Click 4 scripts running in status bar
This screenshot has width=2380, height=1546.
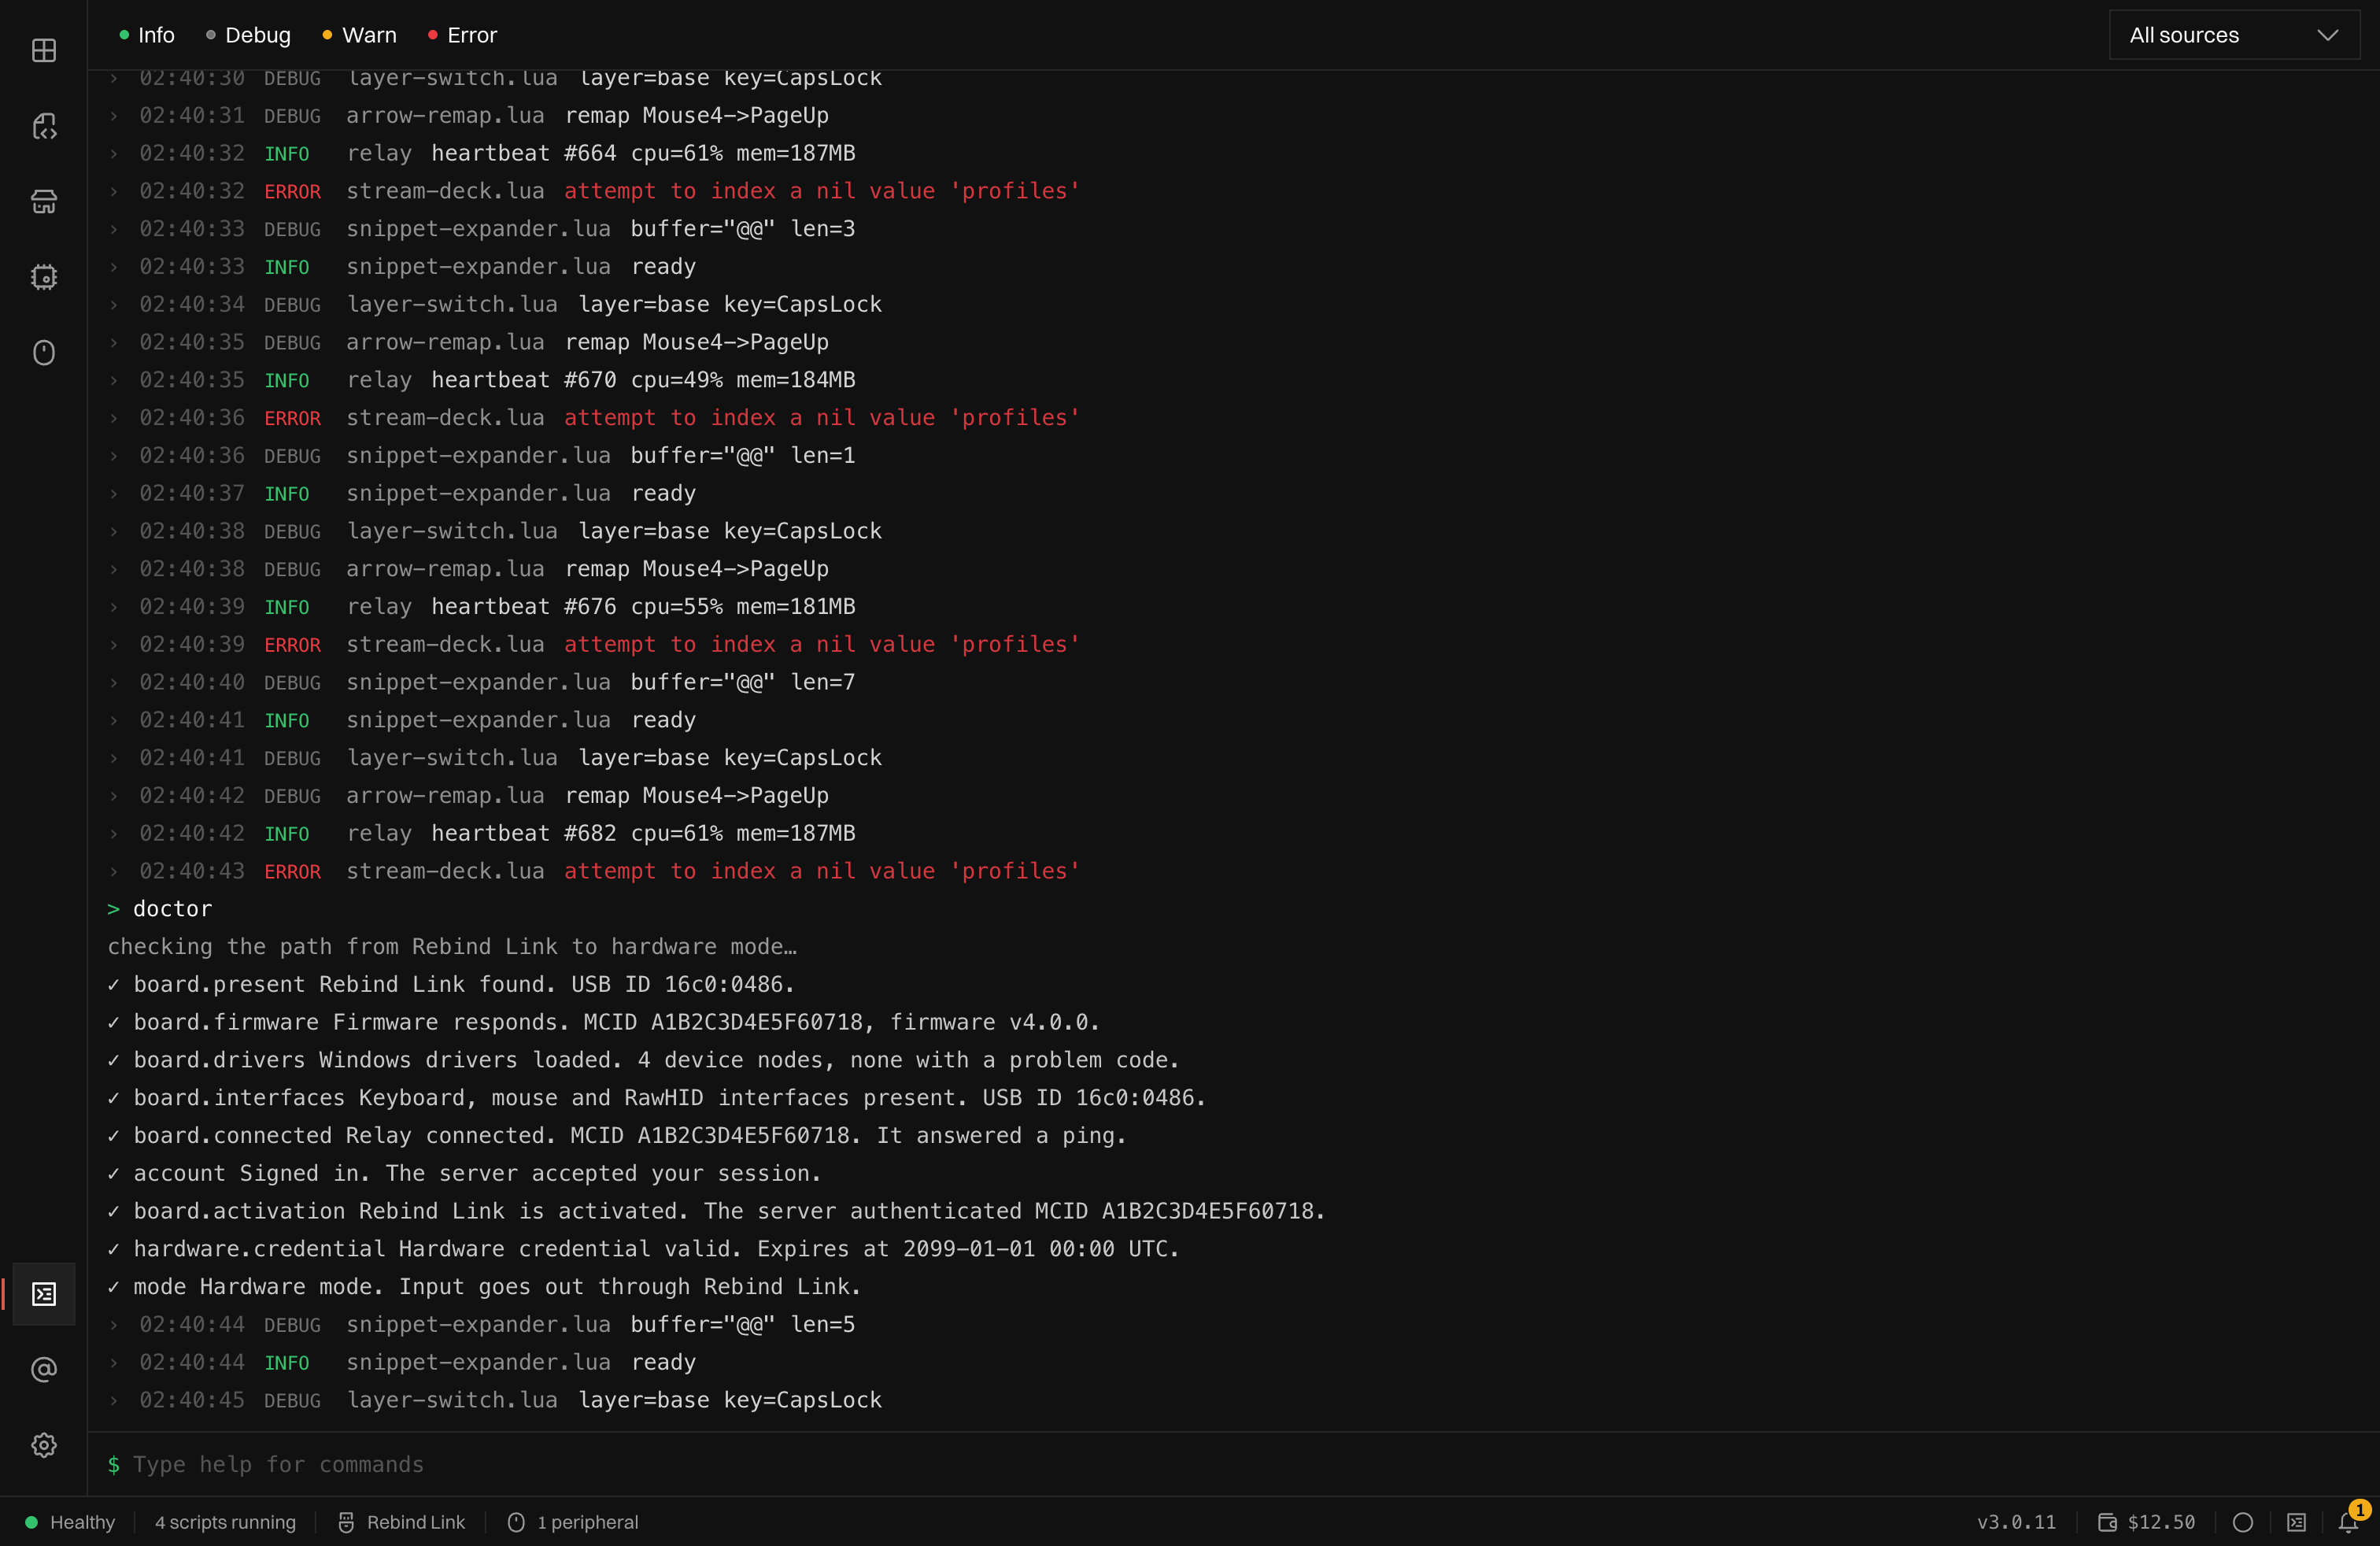click(225, 1522)
